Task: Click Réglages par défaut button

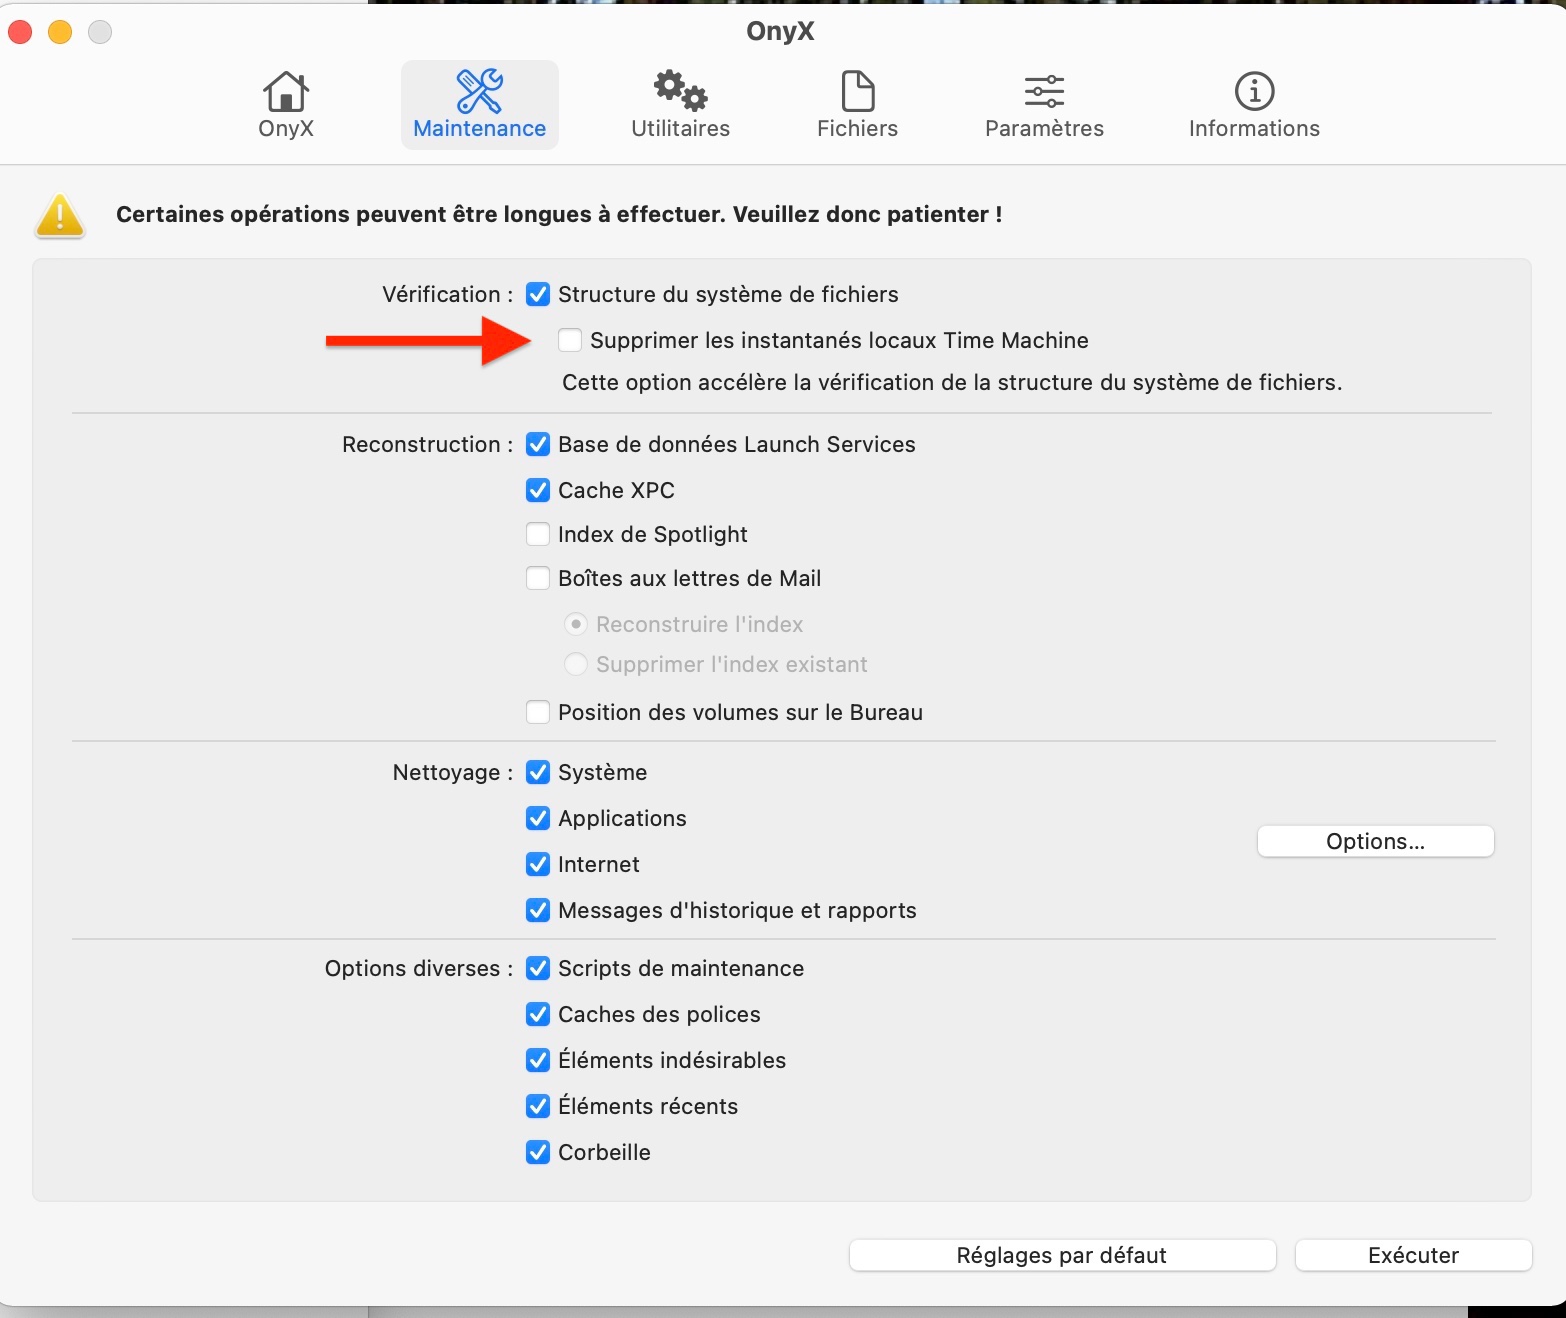Action: pyautogui.click(x=1062, y=1255)
